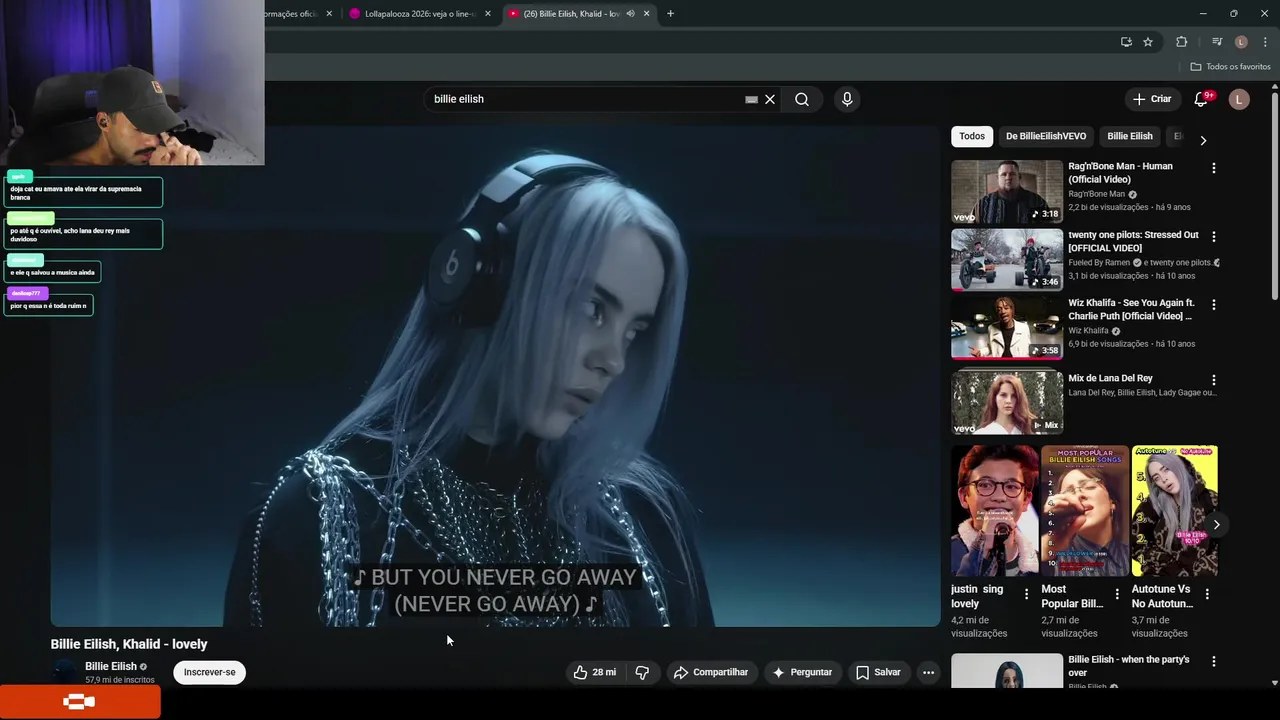The image size is (1280, 720).
Task: Click the Perguntar button
Action: (802, 672)
